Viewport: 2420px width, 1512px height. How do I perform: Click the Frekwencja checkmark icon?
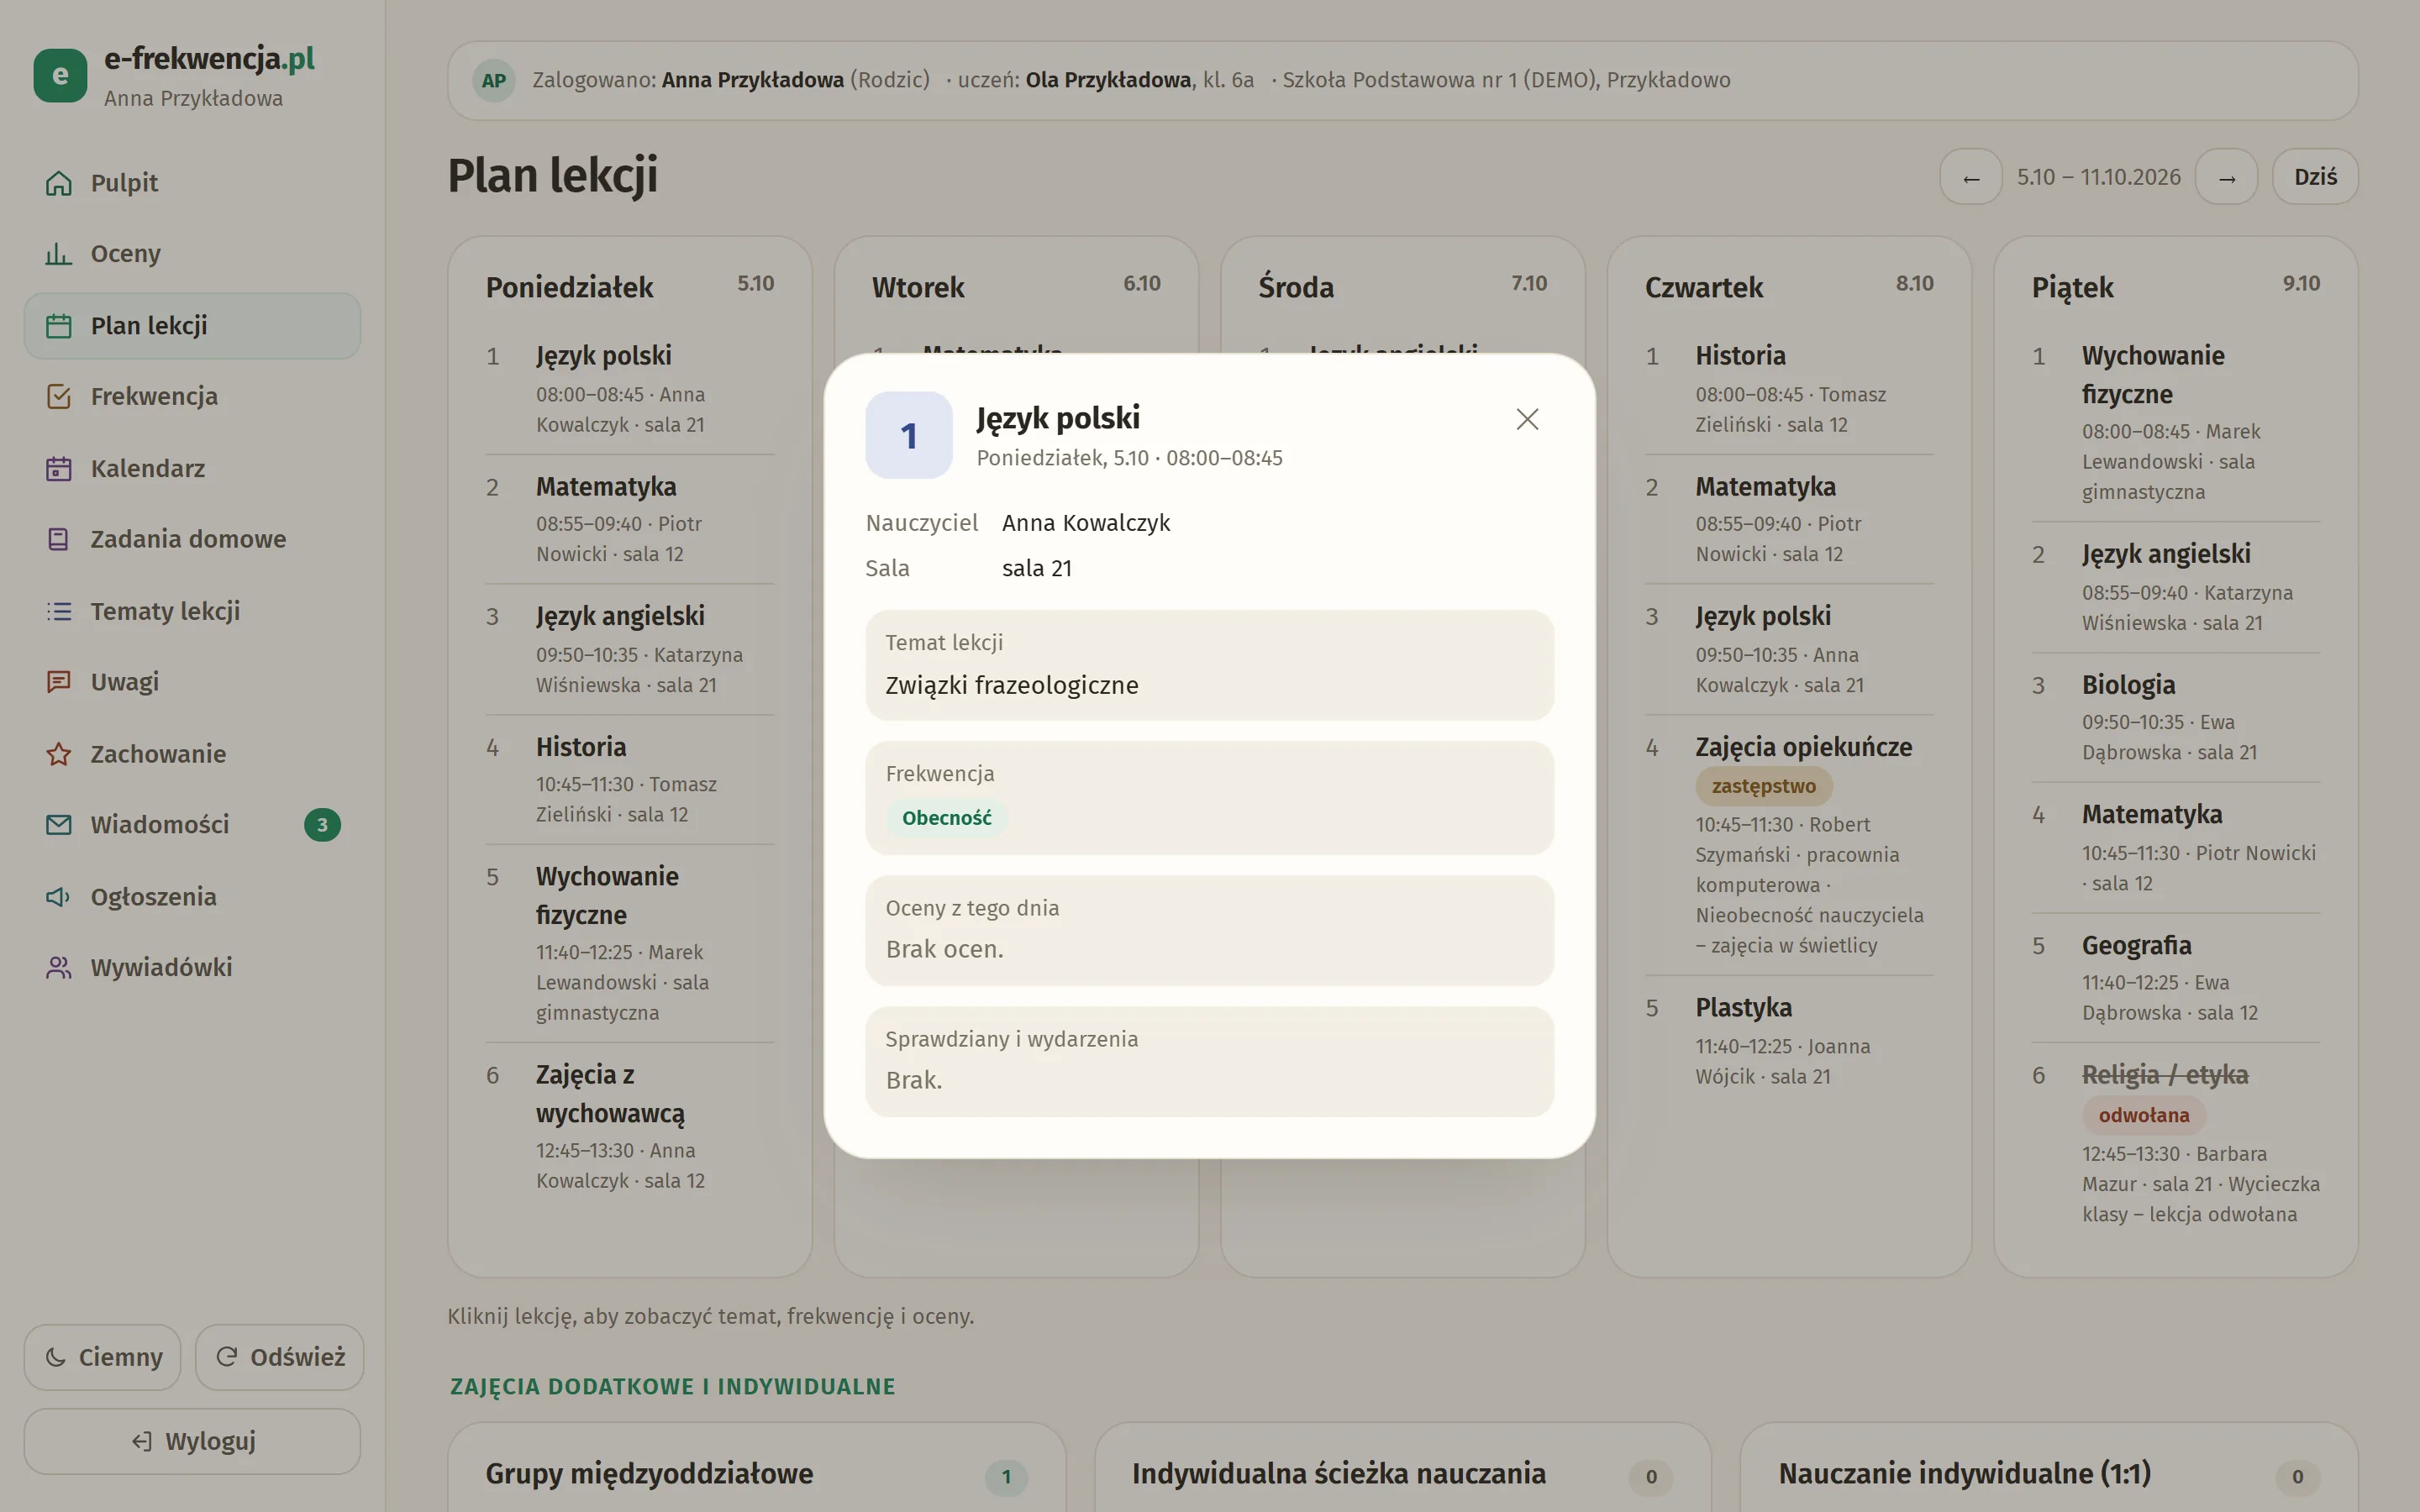pos(59,397)
